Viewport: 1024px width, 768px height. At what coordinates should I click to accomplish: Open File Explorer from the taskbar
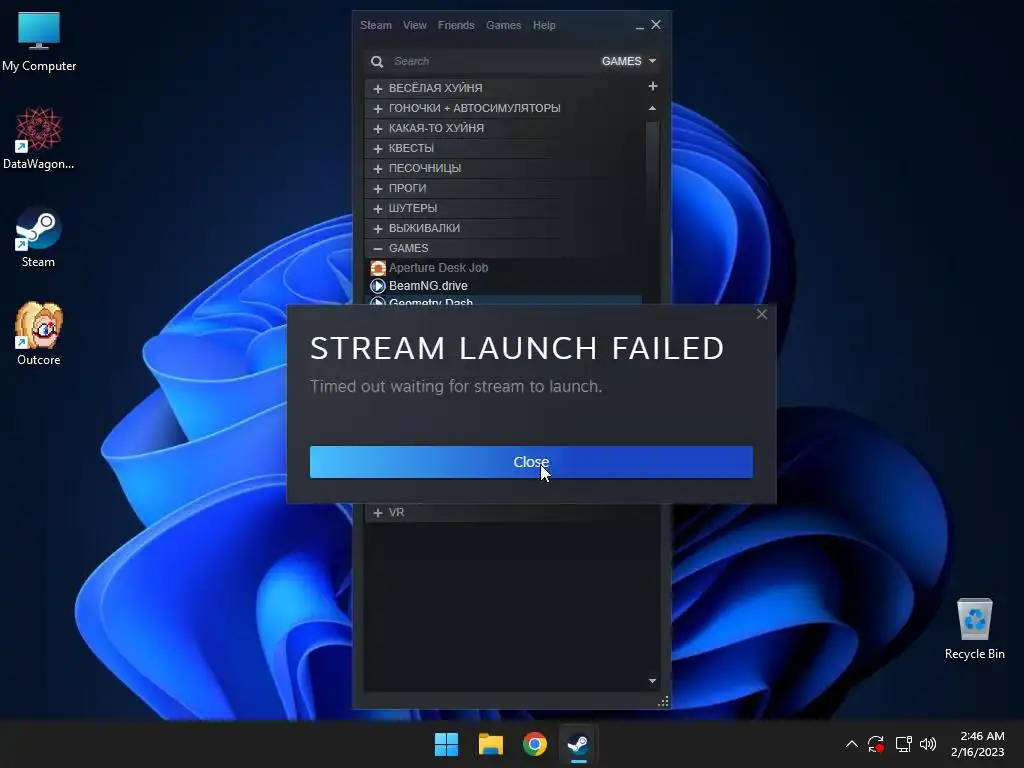490,744
